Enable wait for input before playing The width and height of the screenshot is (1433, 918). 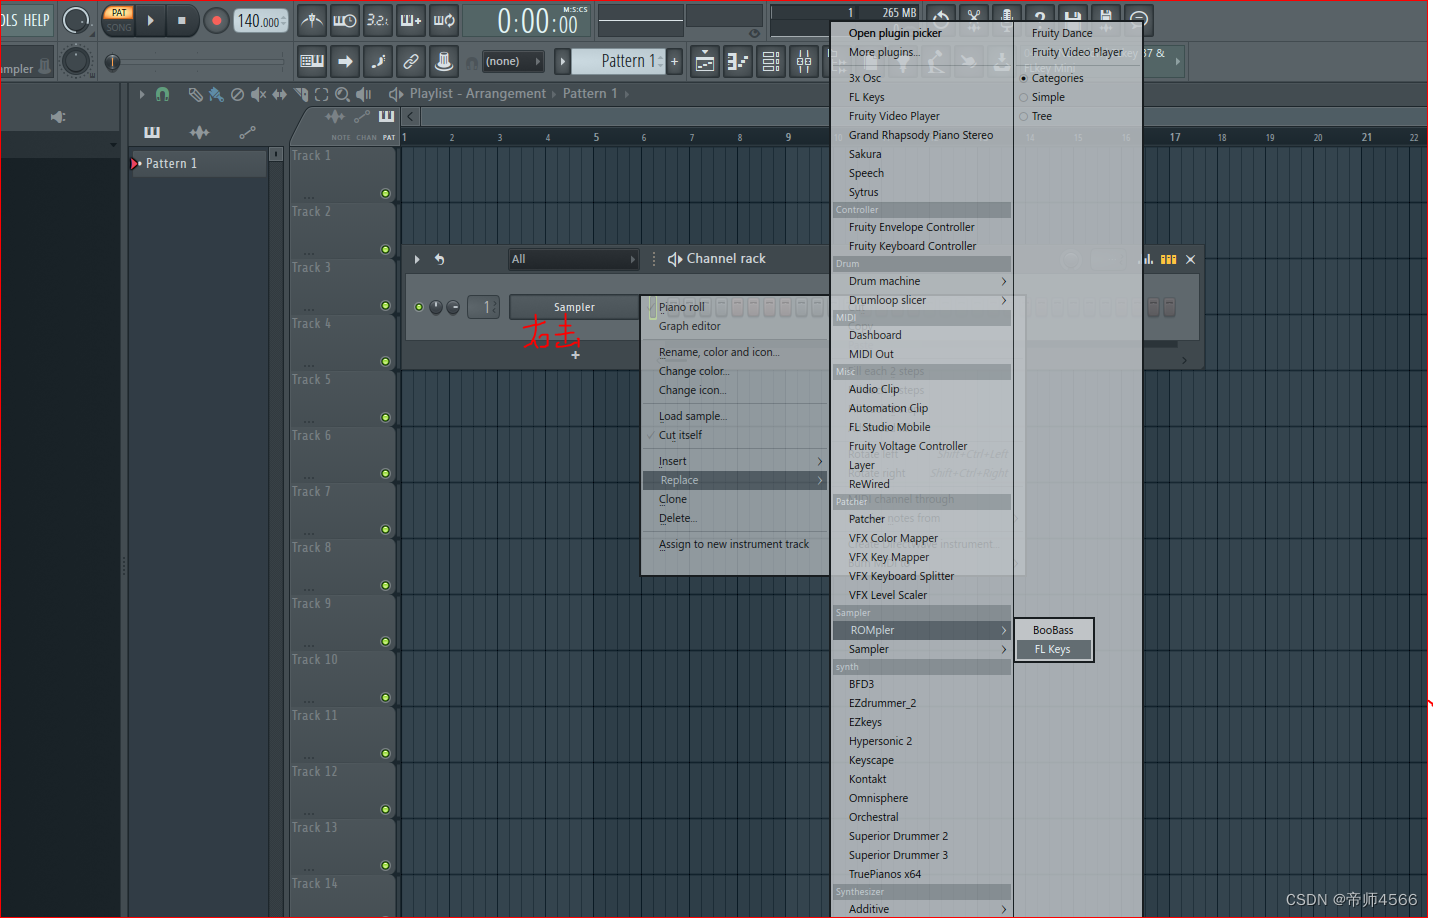(x=345, y=20)
